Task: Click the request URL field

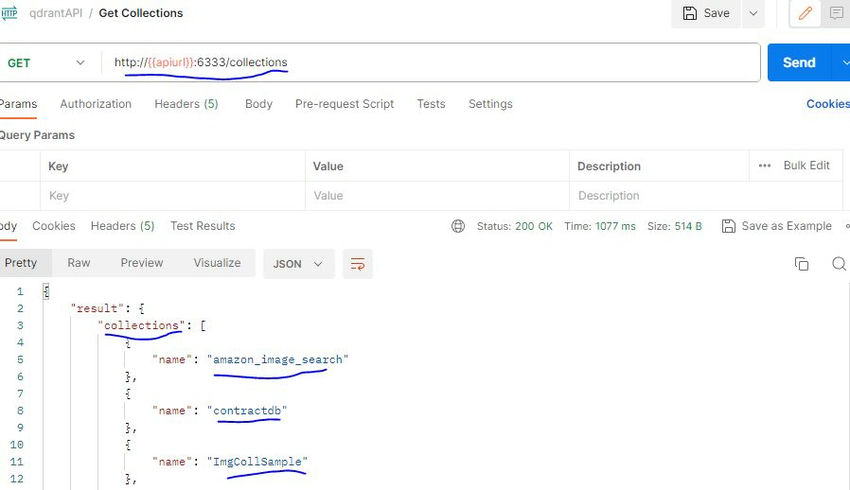Action: click(430, 62)
